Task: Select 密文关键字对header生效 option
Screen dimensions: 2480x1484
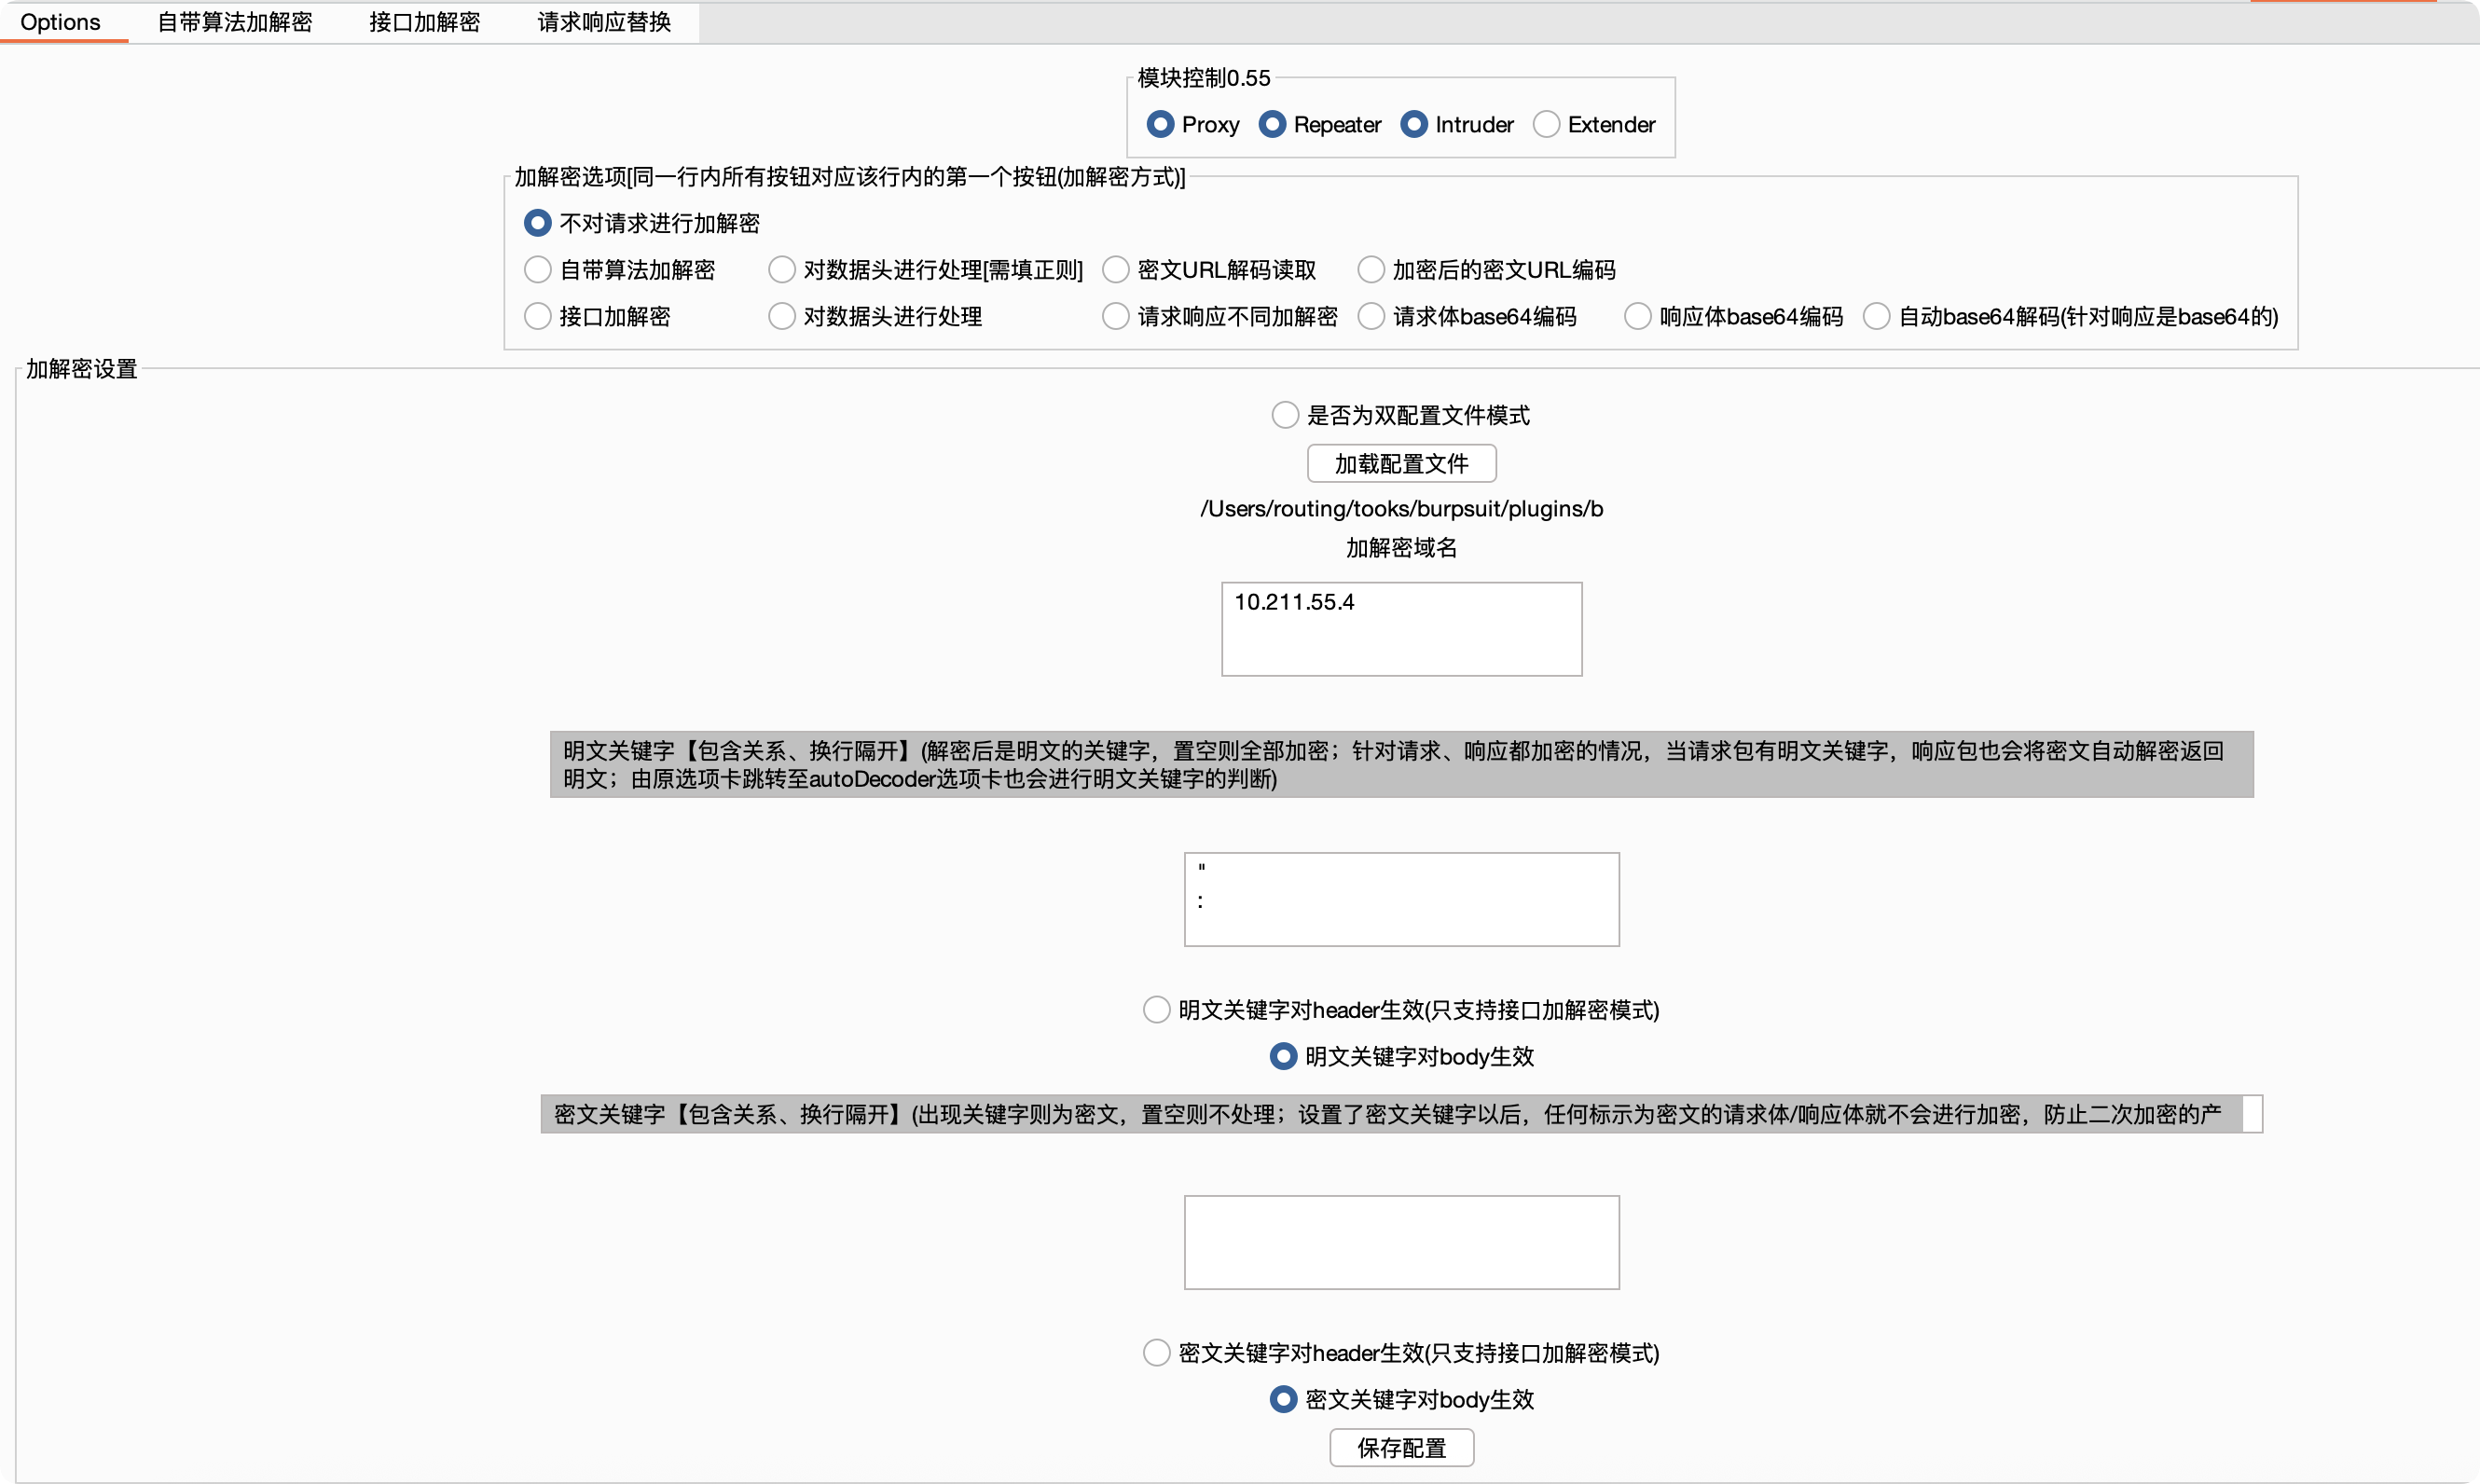Action: (x=1157, y=1353)
